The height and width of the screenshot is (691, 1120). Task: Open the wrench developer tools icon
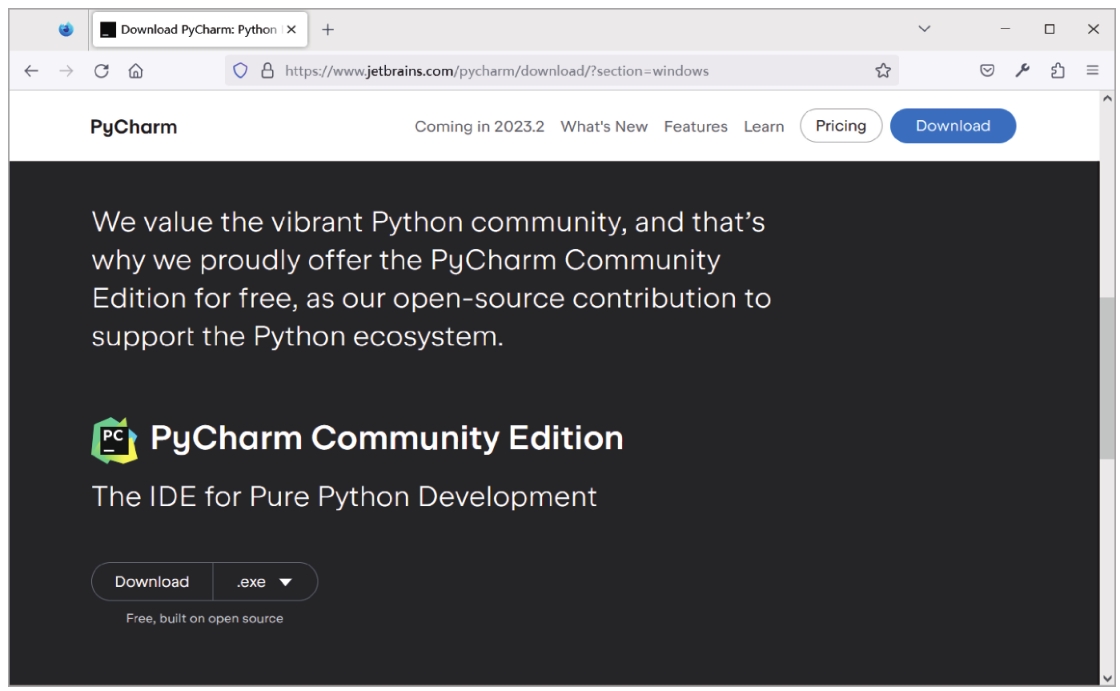point(1021,71)
